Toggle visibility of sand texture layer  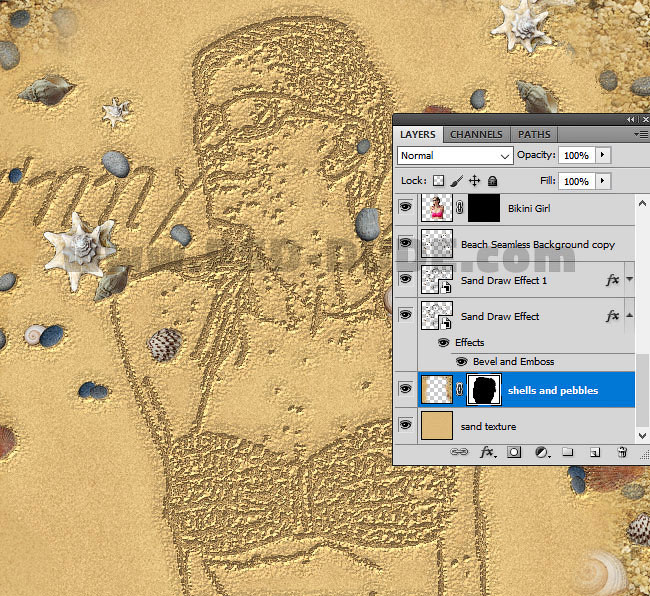tap(405, 424)
